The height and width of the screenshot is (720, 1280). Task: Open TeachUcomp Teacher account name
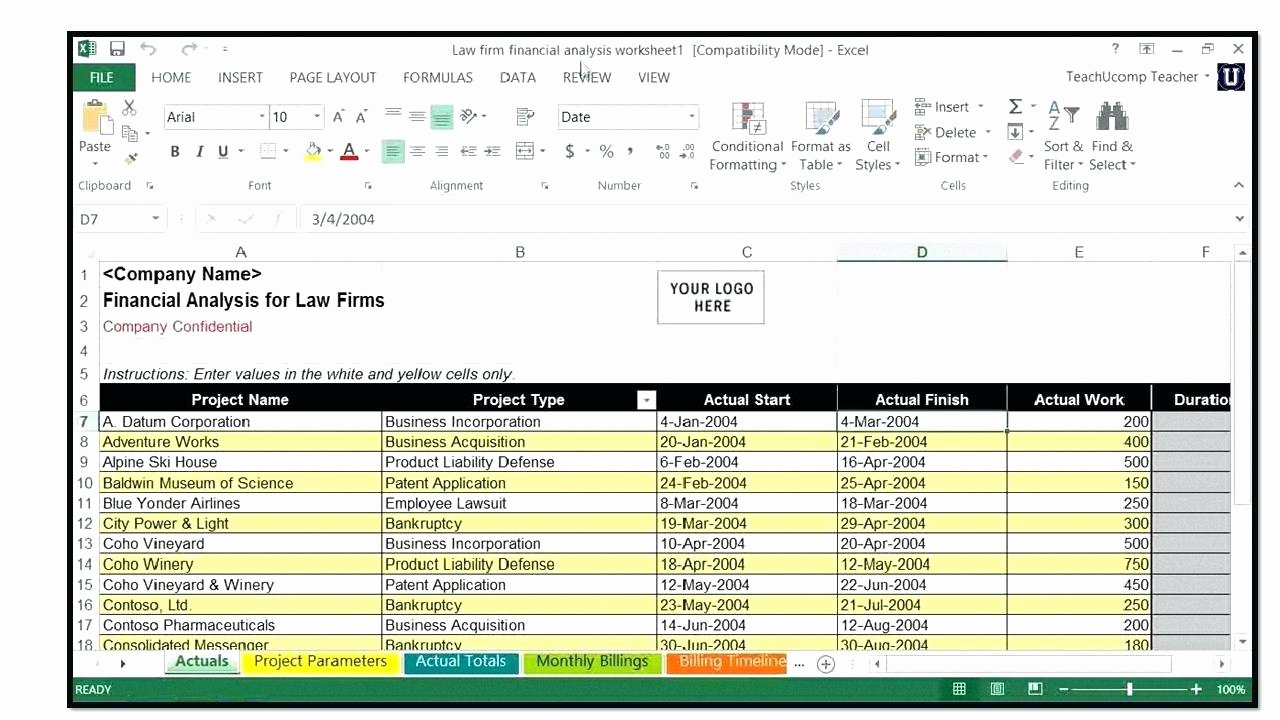click(x=1132, y=77)
